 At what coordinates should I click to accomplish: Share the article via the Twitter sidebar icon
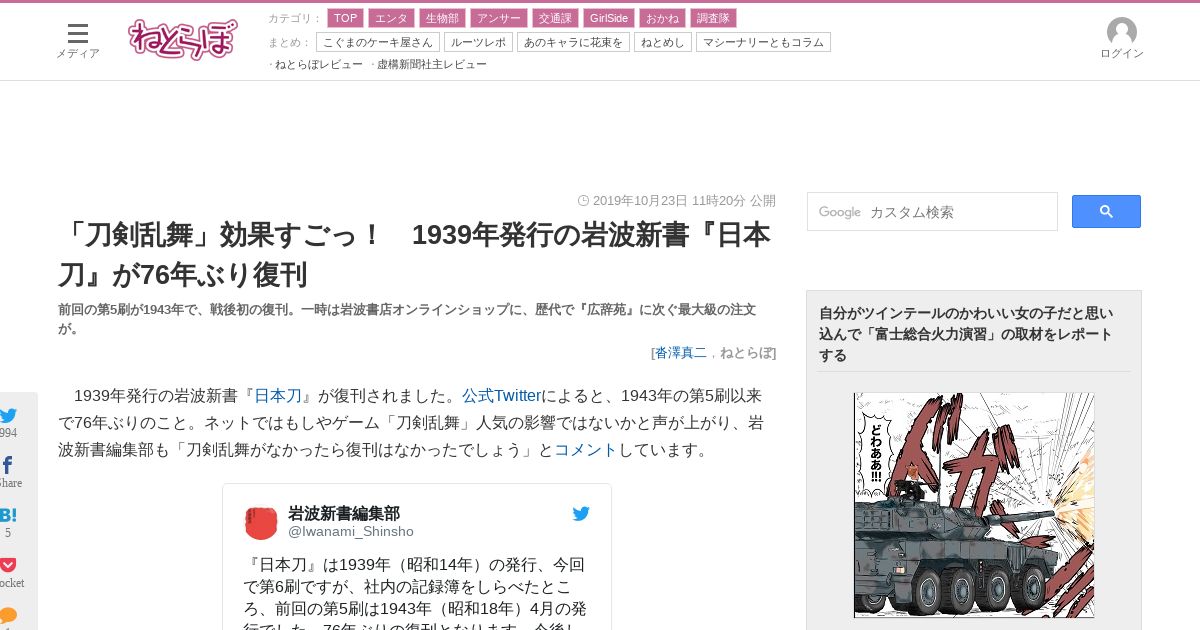point(8,415)
